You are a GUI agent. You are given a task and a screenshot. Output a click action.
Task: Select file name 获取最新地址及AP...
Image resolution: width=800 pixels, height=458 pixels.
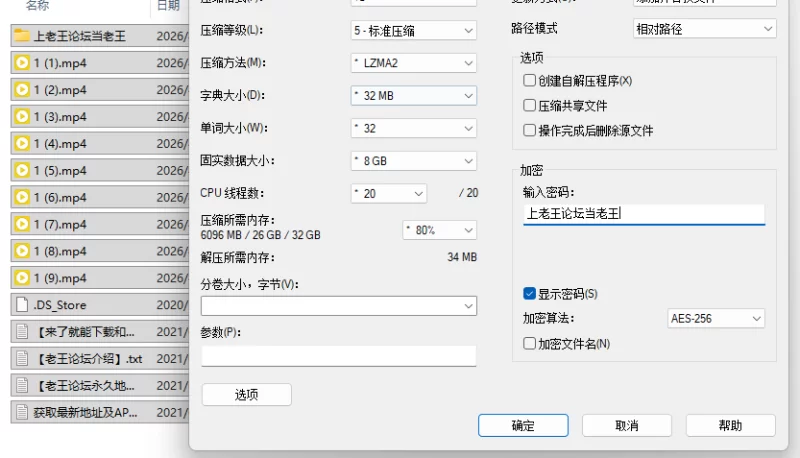pos(85,413)
